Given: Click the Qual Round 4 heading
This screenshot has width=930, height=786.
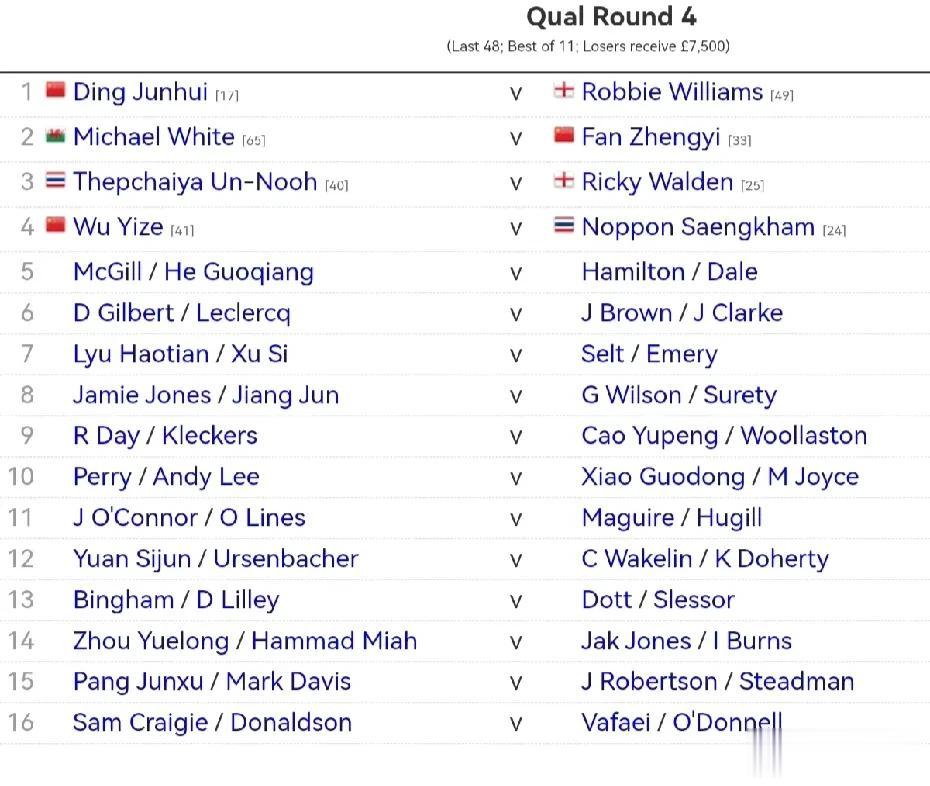Looking at the screenshot, I should [x=611, y=17].
